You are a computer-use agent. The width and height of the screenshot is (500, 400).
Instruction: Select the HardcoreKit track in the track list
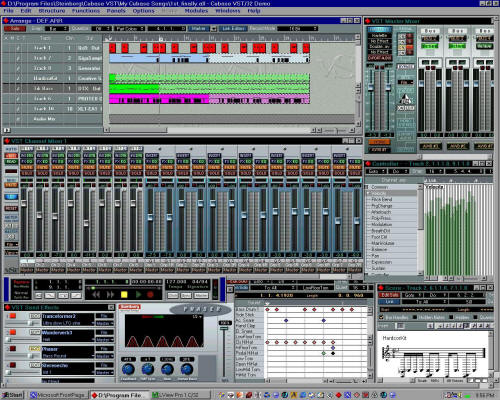[x=52, y=78]
